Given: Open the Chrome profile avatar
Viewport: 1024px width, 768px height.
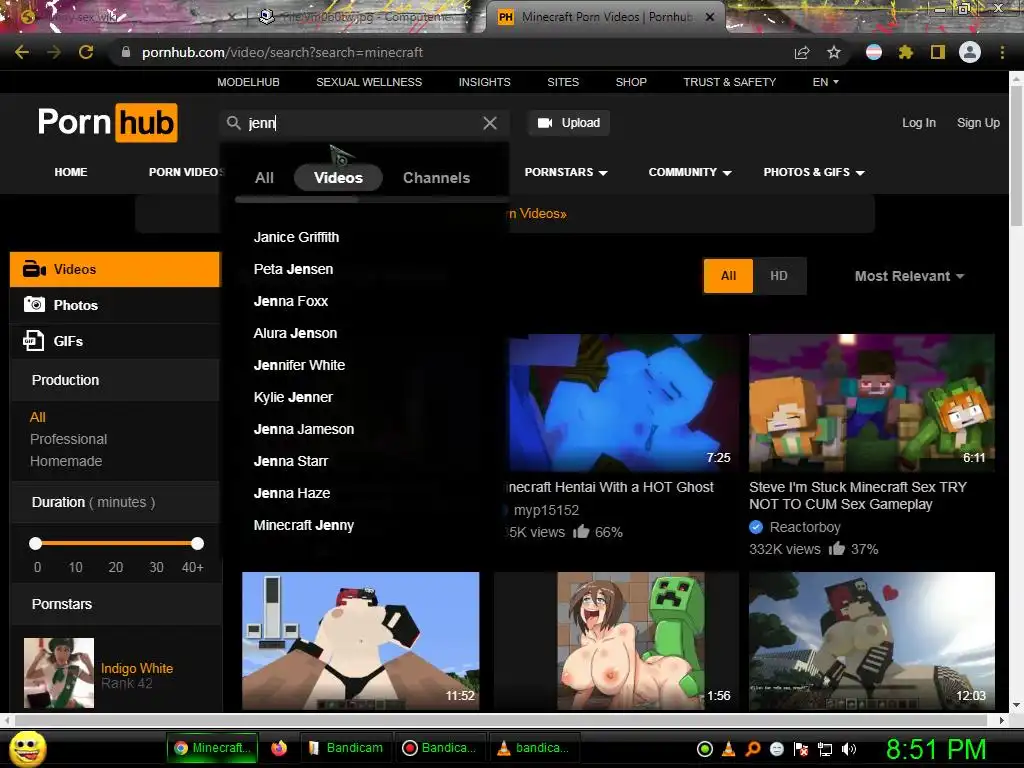Looking at the screenshot, I should [x=970, y=52].
